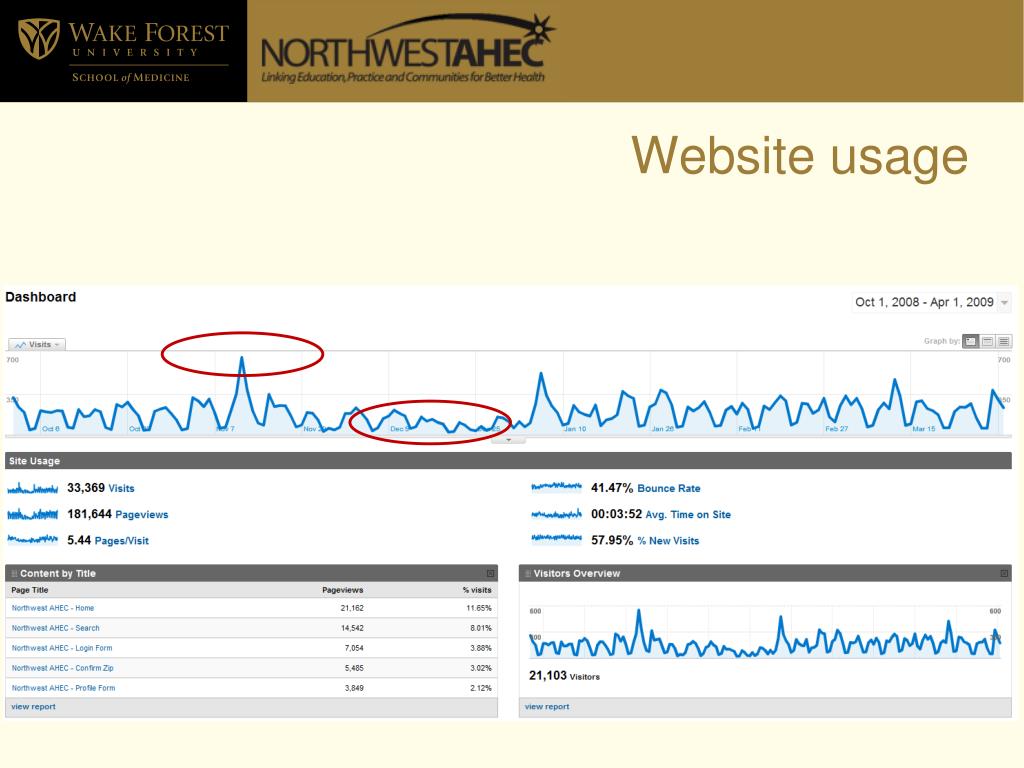The height and width of the screenshot is (768, 1024).
Task: Click the Feb 27 date label on graph
Action: (837, 429)
